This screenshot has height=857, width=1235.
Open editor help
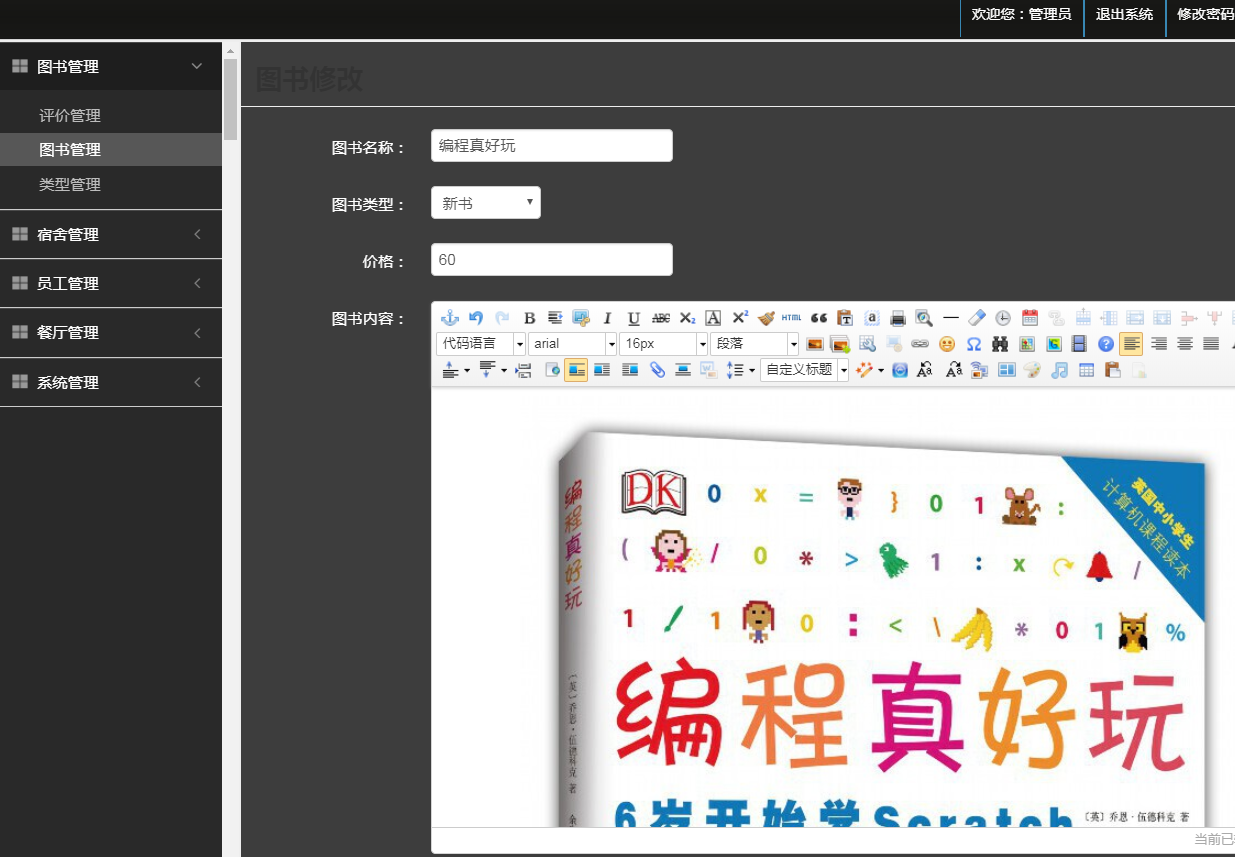point(1106,344)
